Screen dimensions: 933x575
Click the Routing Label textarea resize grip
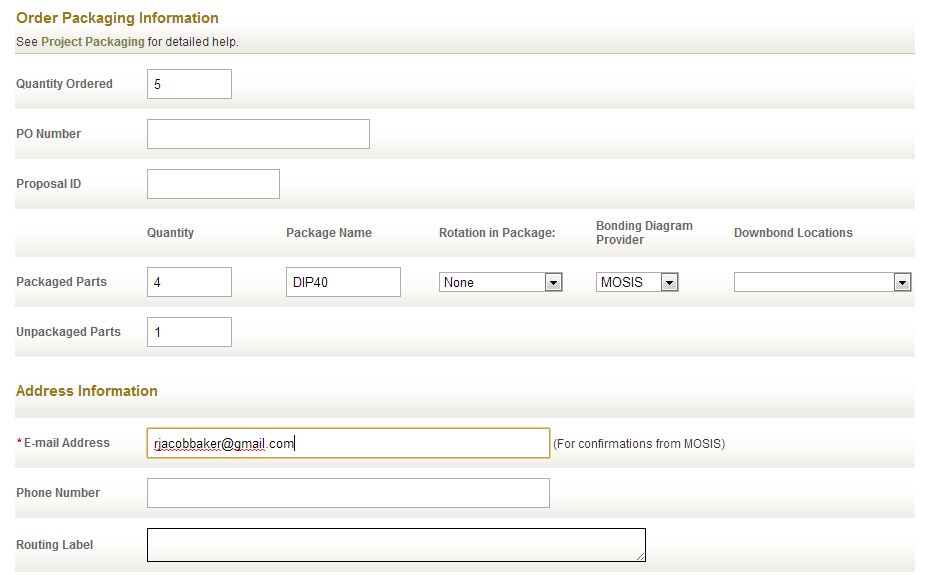pos(640,557)
